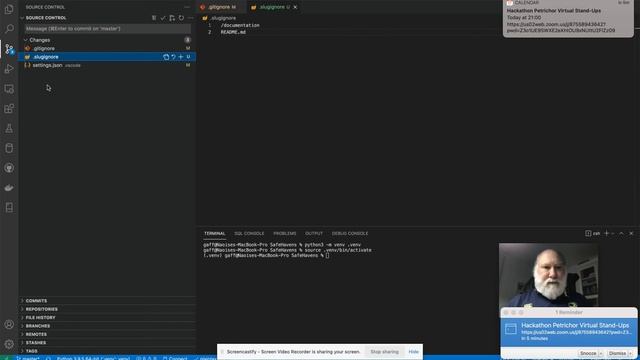Open the Docker whale view

point(9,188)
